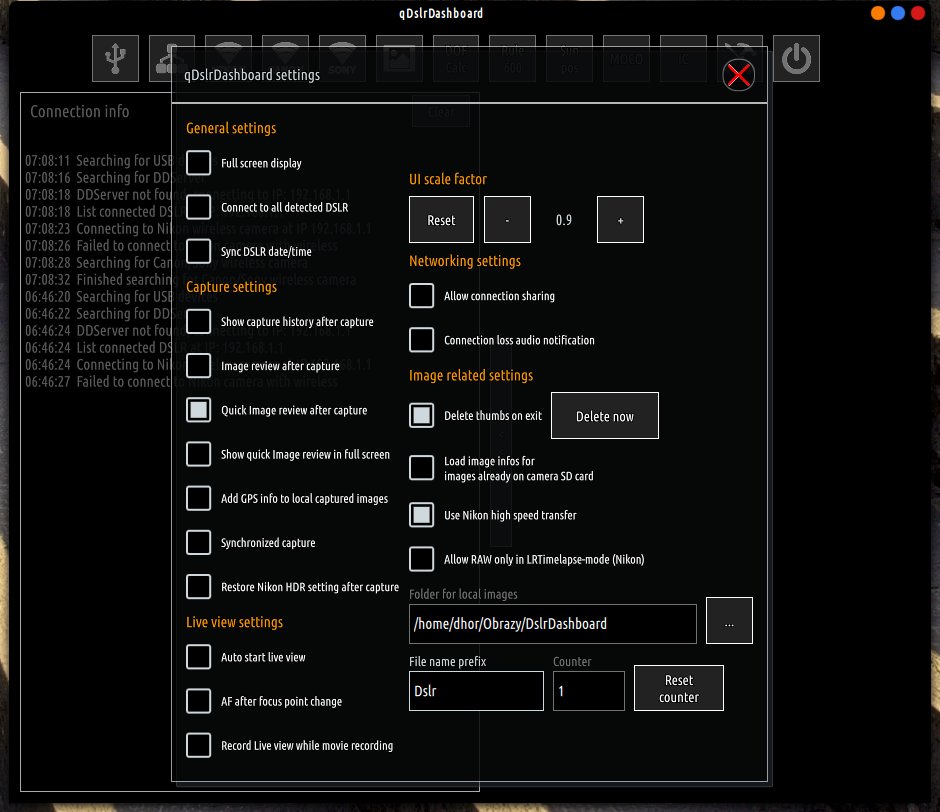This screenshot has width=940, height=812.
Task: Click the 'UI scale factor' heading
Action: (x=448, y=179)
